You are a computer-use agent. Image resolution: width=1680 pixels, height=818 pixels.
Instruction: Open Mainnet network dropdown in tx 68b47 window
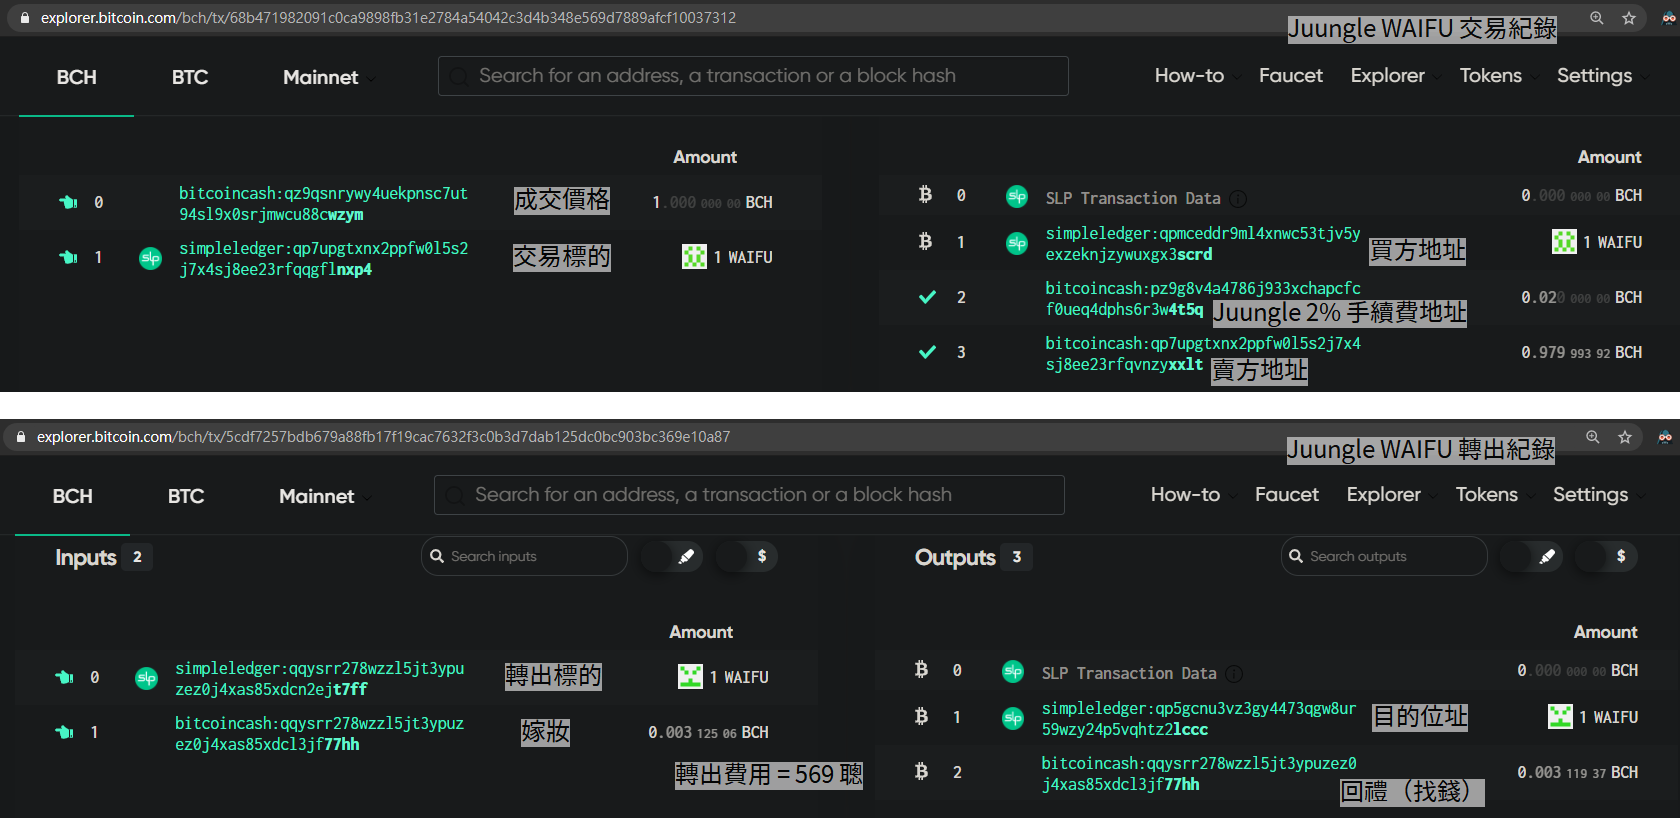(x=330, y=77)
